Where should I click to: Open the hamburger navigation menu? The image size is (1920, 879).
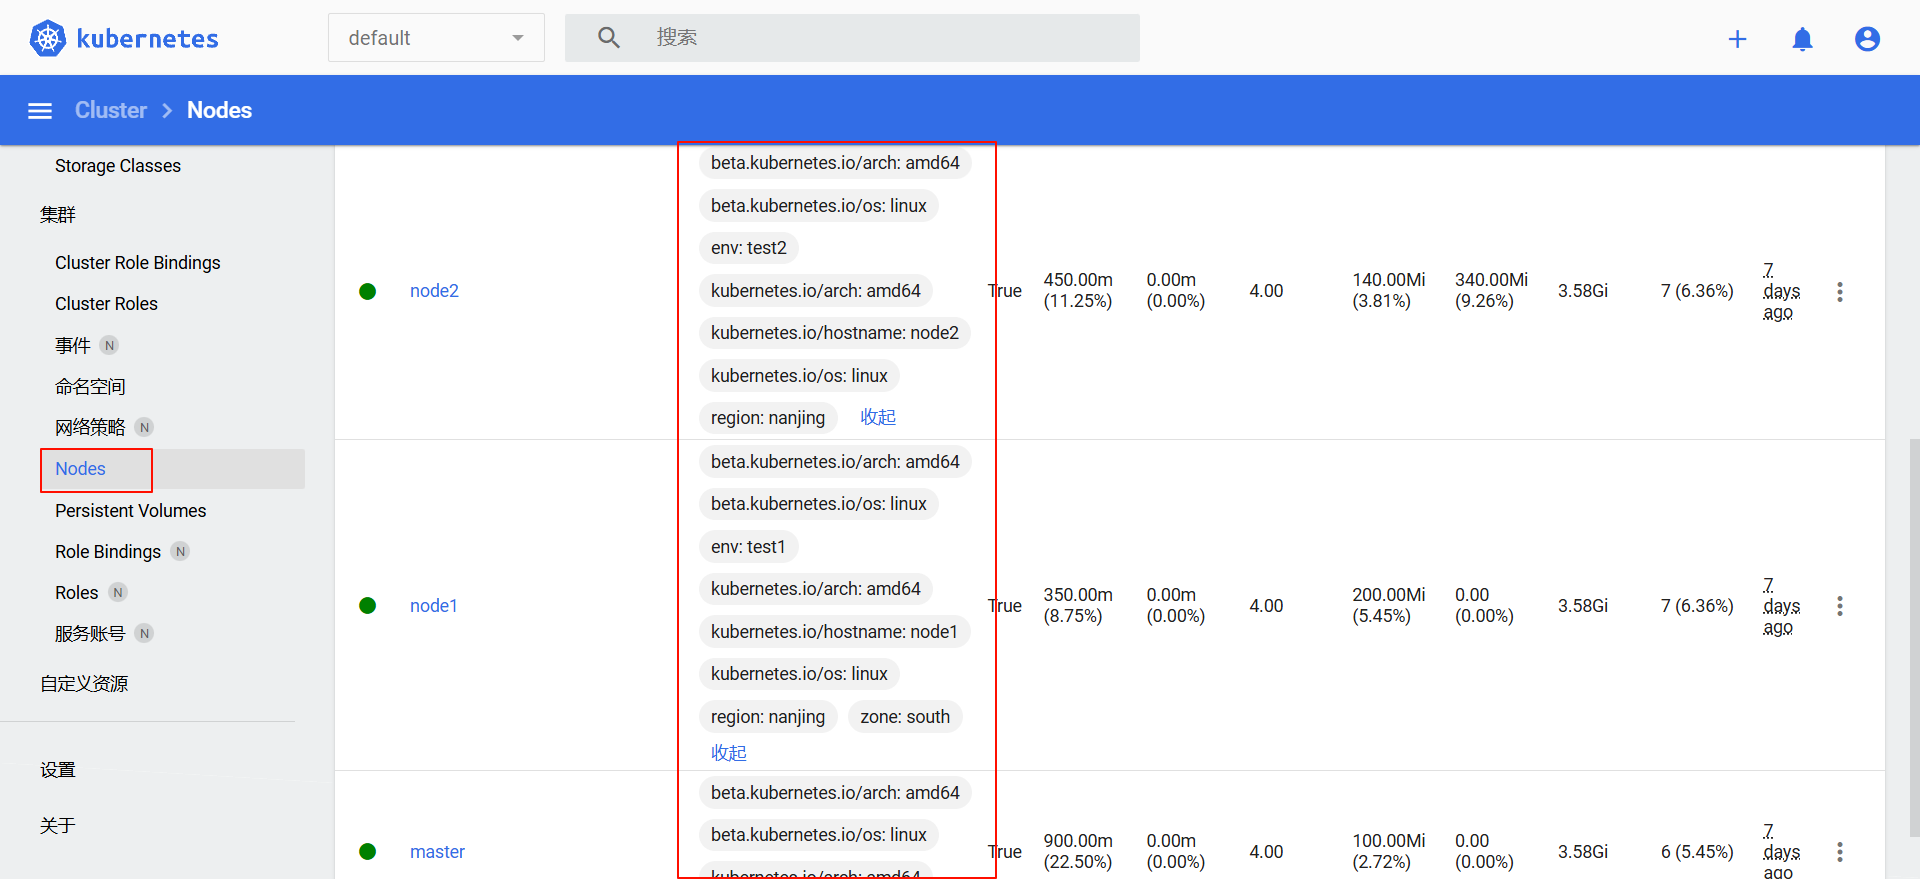pyautogui.click(x=40, y=111)
